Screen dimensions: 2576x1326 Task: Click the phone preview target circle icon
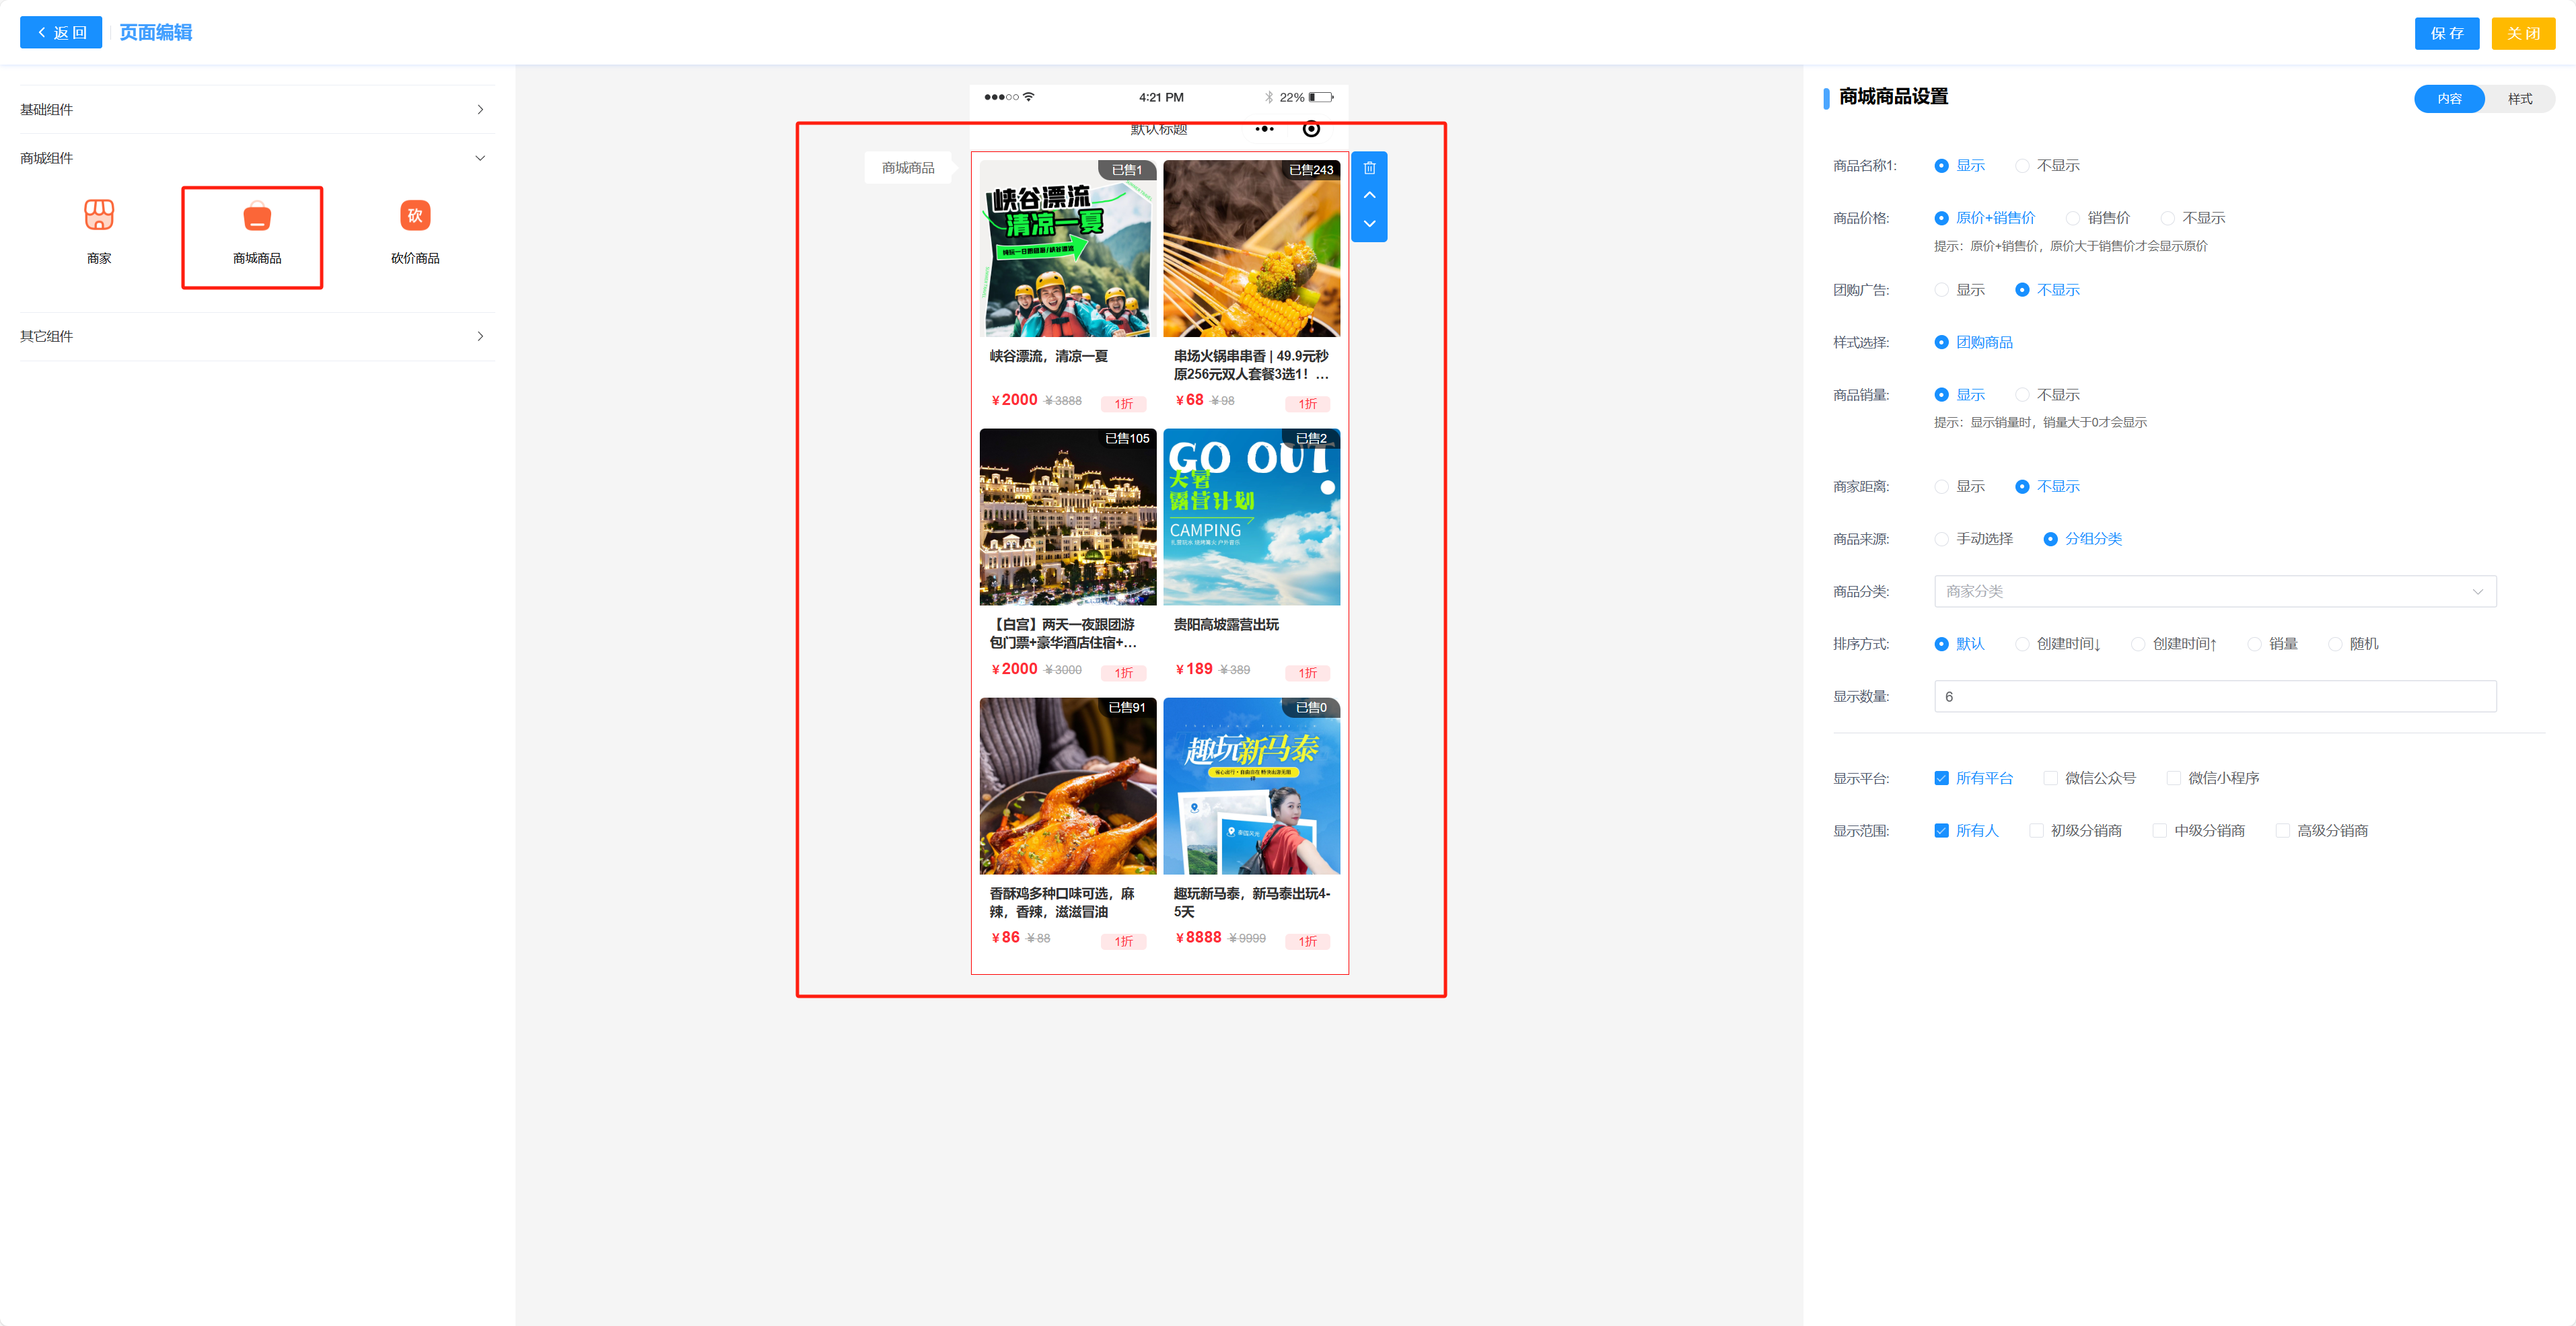1311,129
